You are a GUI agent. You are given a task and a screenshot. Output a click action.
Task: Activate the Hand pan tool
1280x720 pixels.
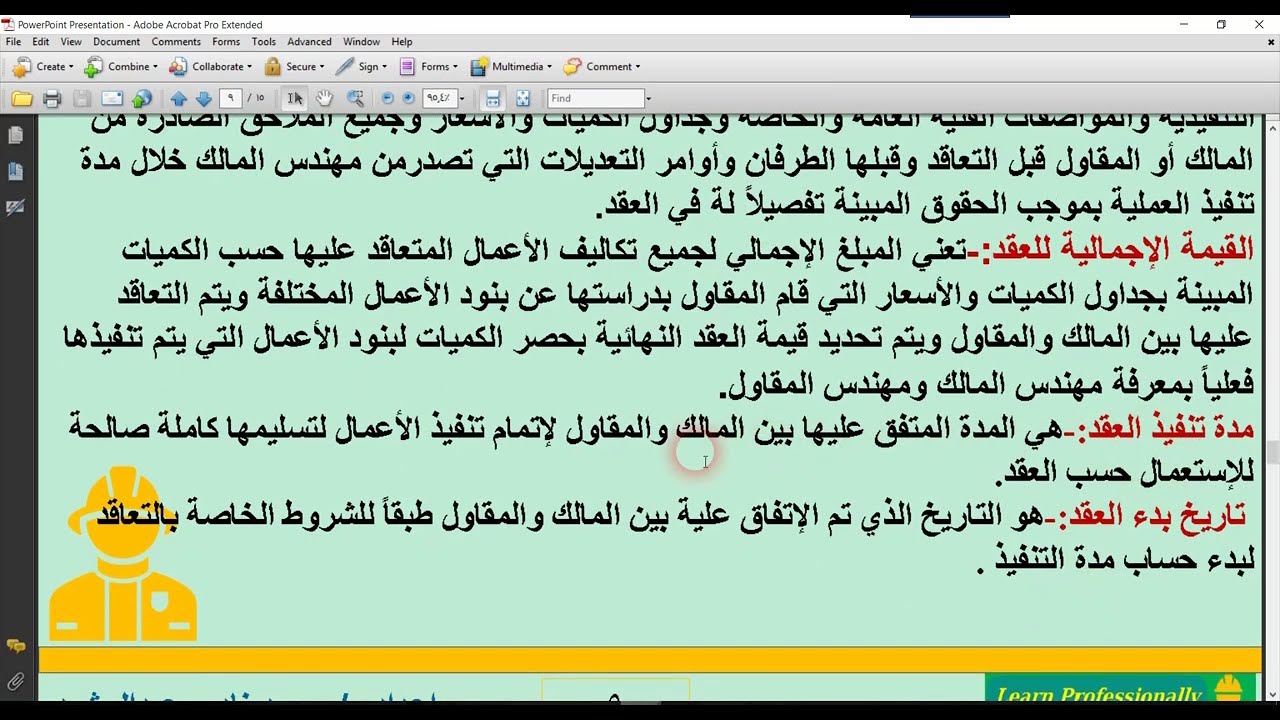(x=325, y=98)
